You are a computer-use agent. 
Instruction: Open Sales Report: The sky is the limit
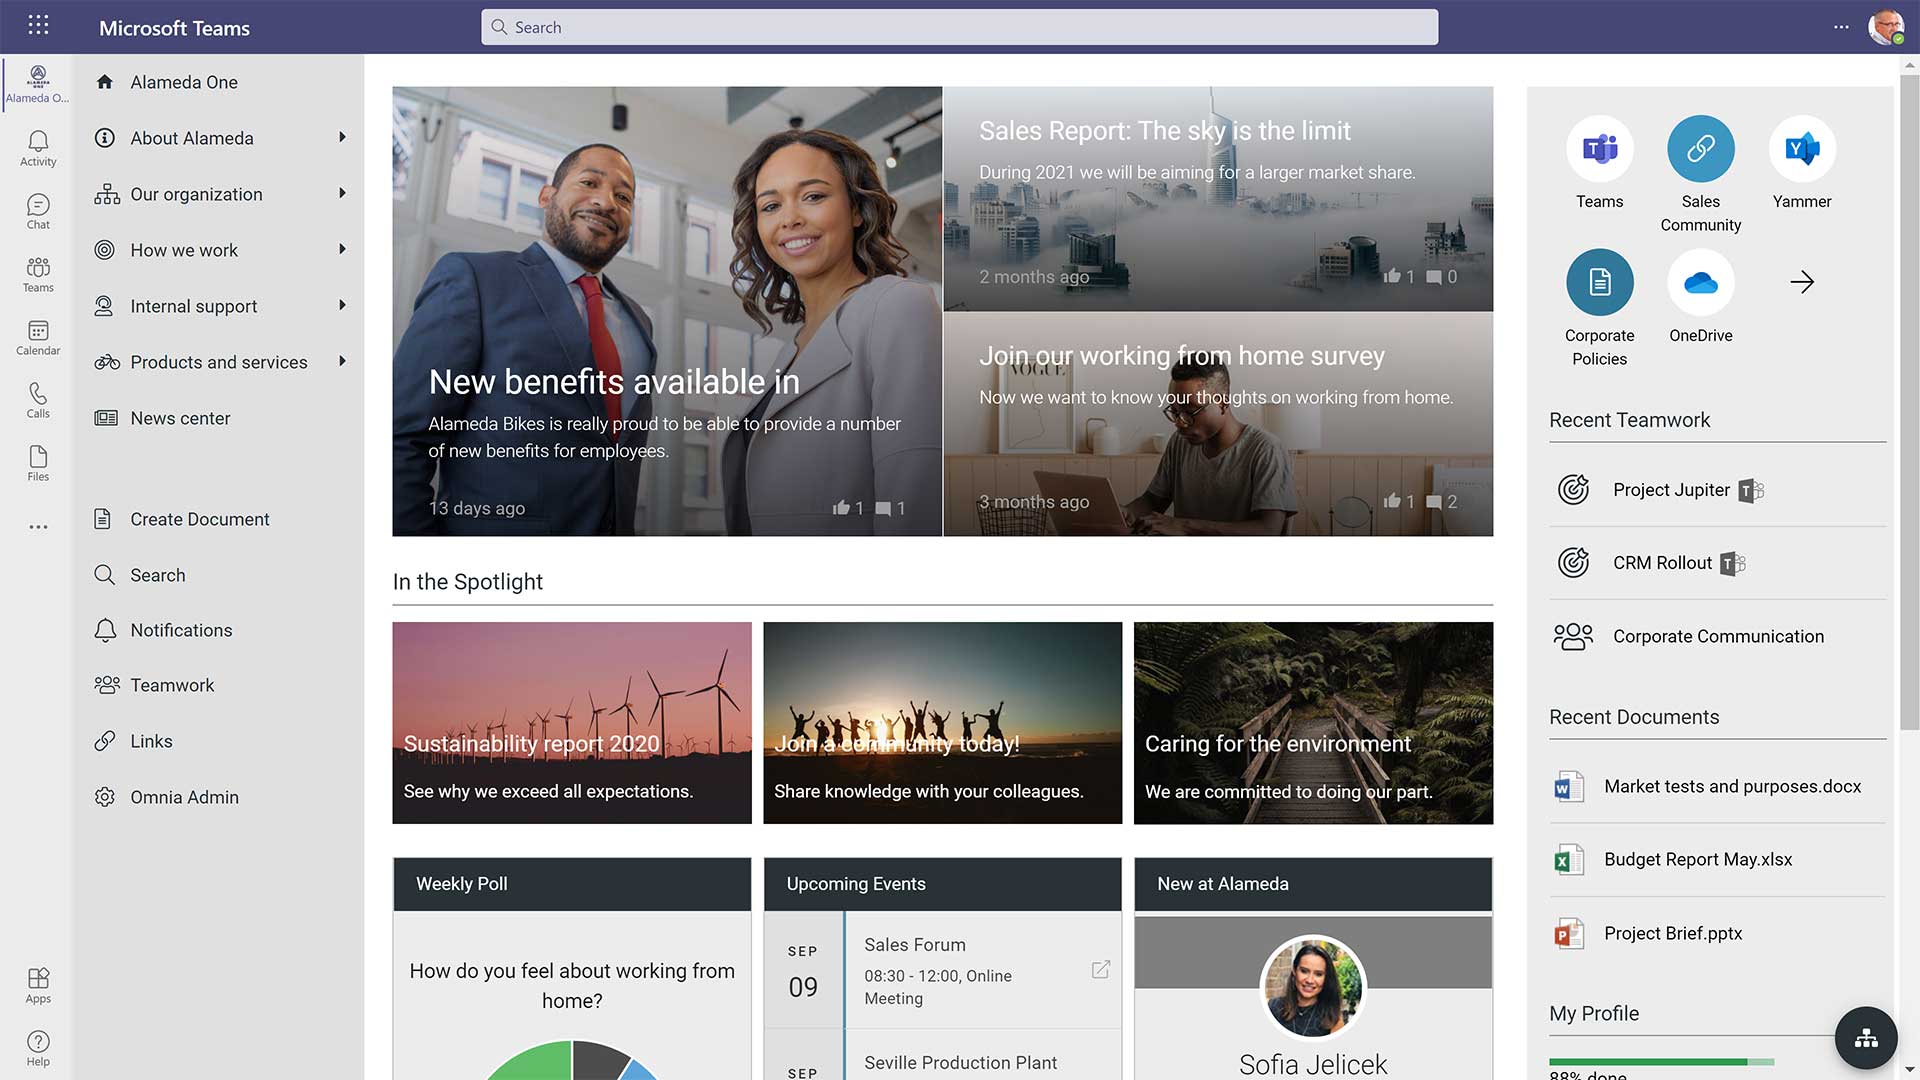1218,198
